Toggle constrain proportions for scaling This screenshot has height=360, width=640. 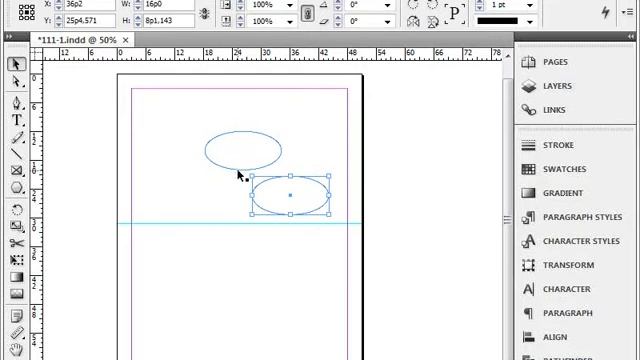[308, 13]
